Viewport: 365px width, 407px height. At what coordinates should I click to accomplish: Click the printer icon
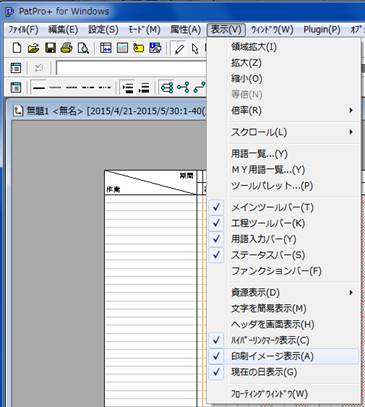point(66,48)
